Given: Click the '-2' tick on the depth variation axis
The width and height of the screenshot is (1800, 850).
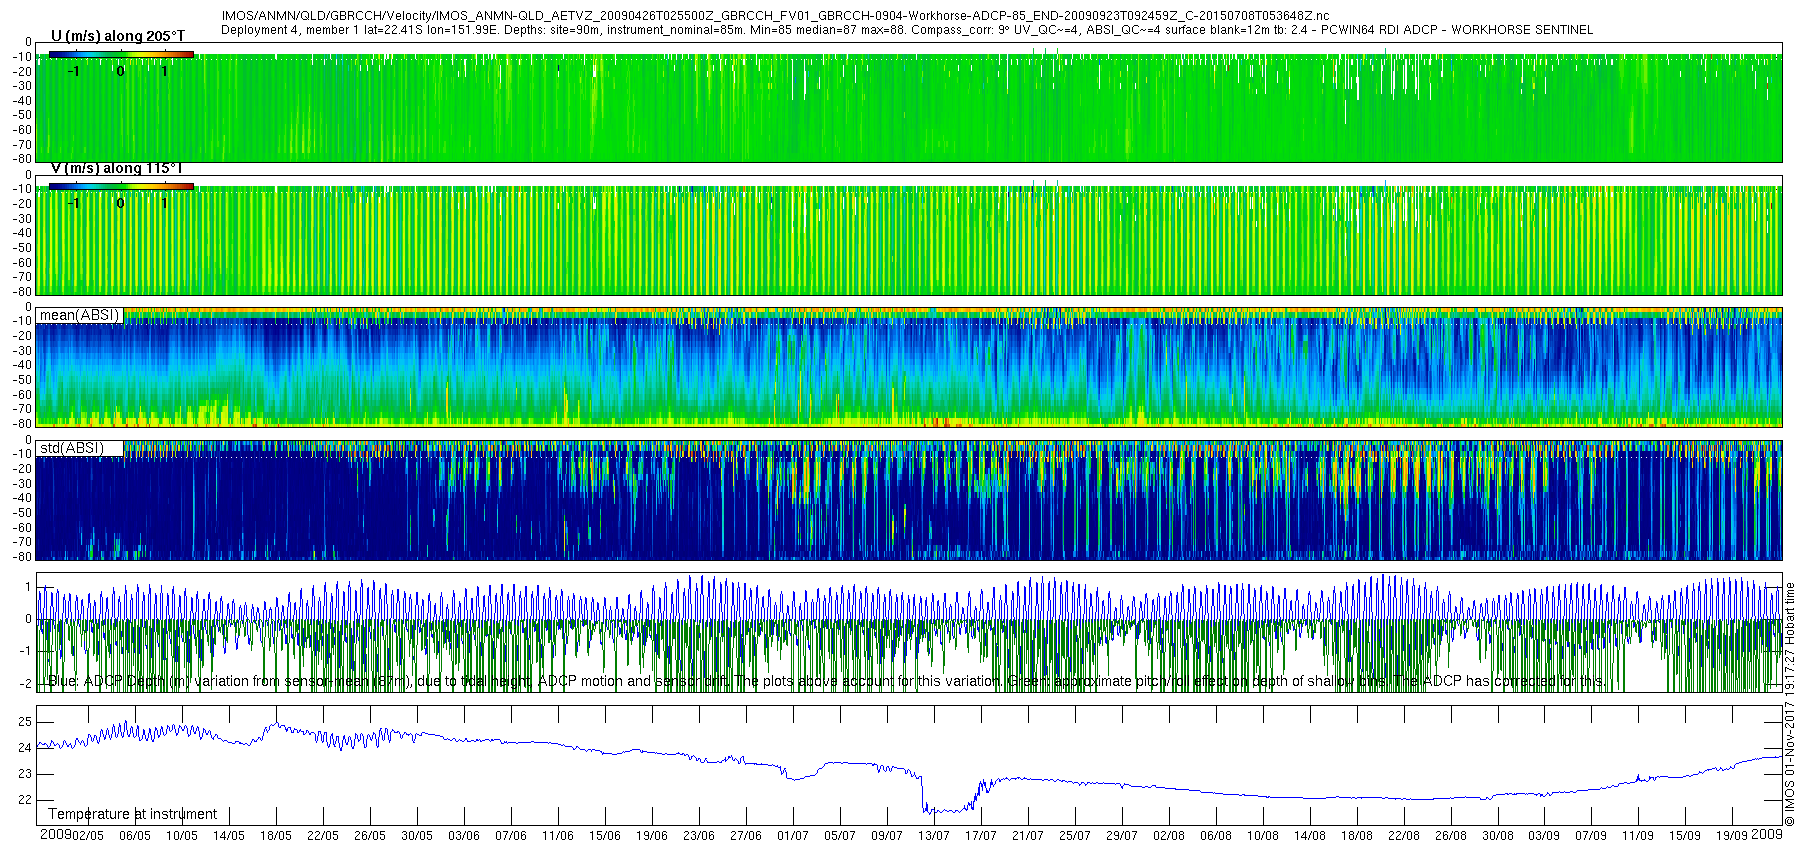Looking at the screenshot, I should coord(26,684).
